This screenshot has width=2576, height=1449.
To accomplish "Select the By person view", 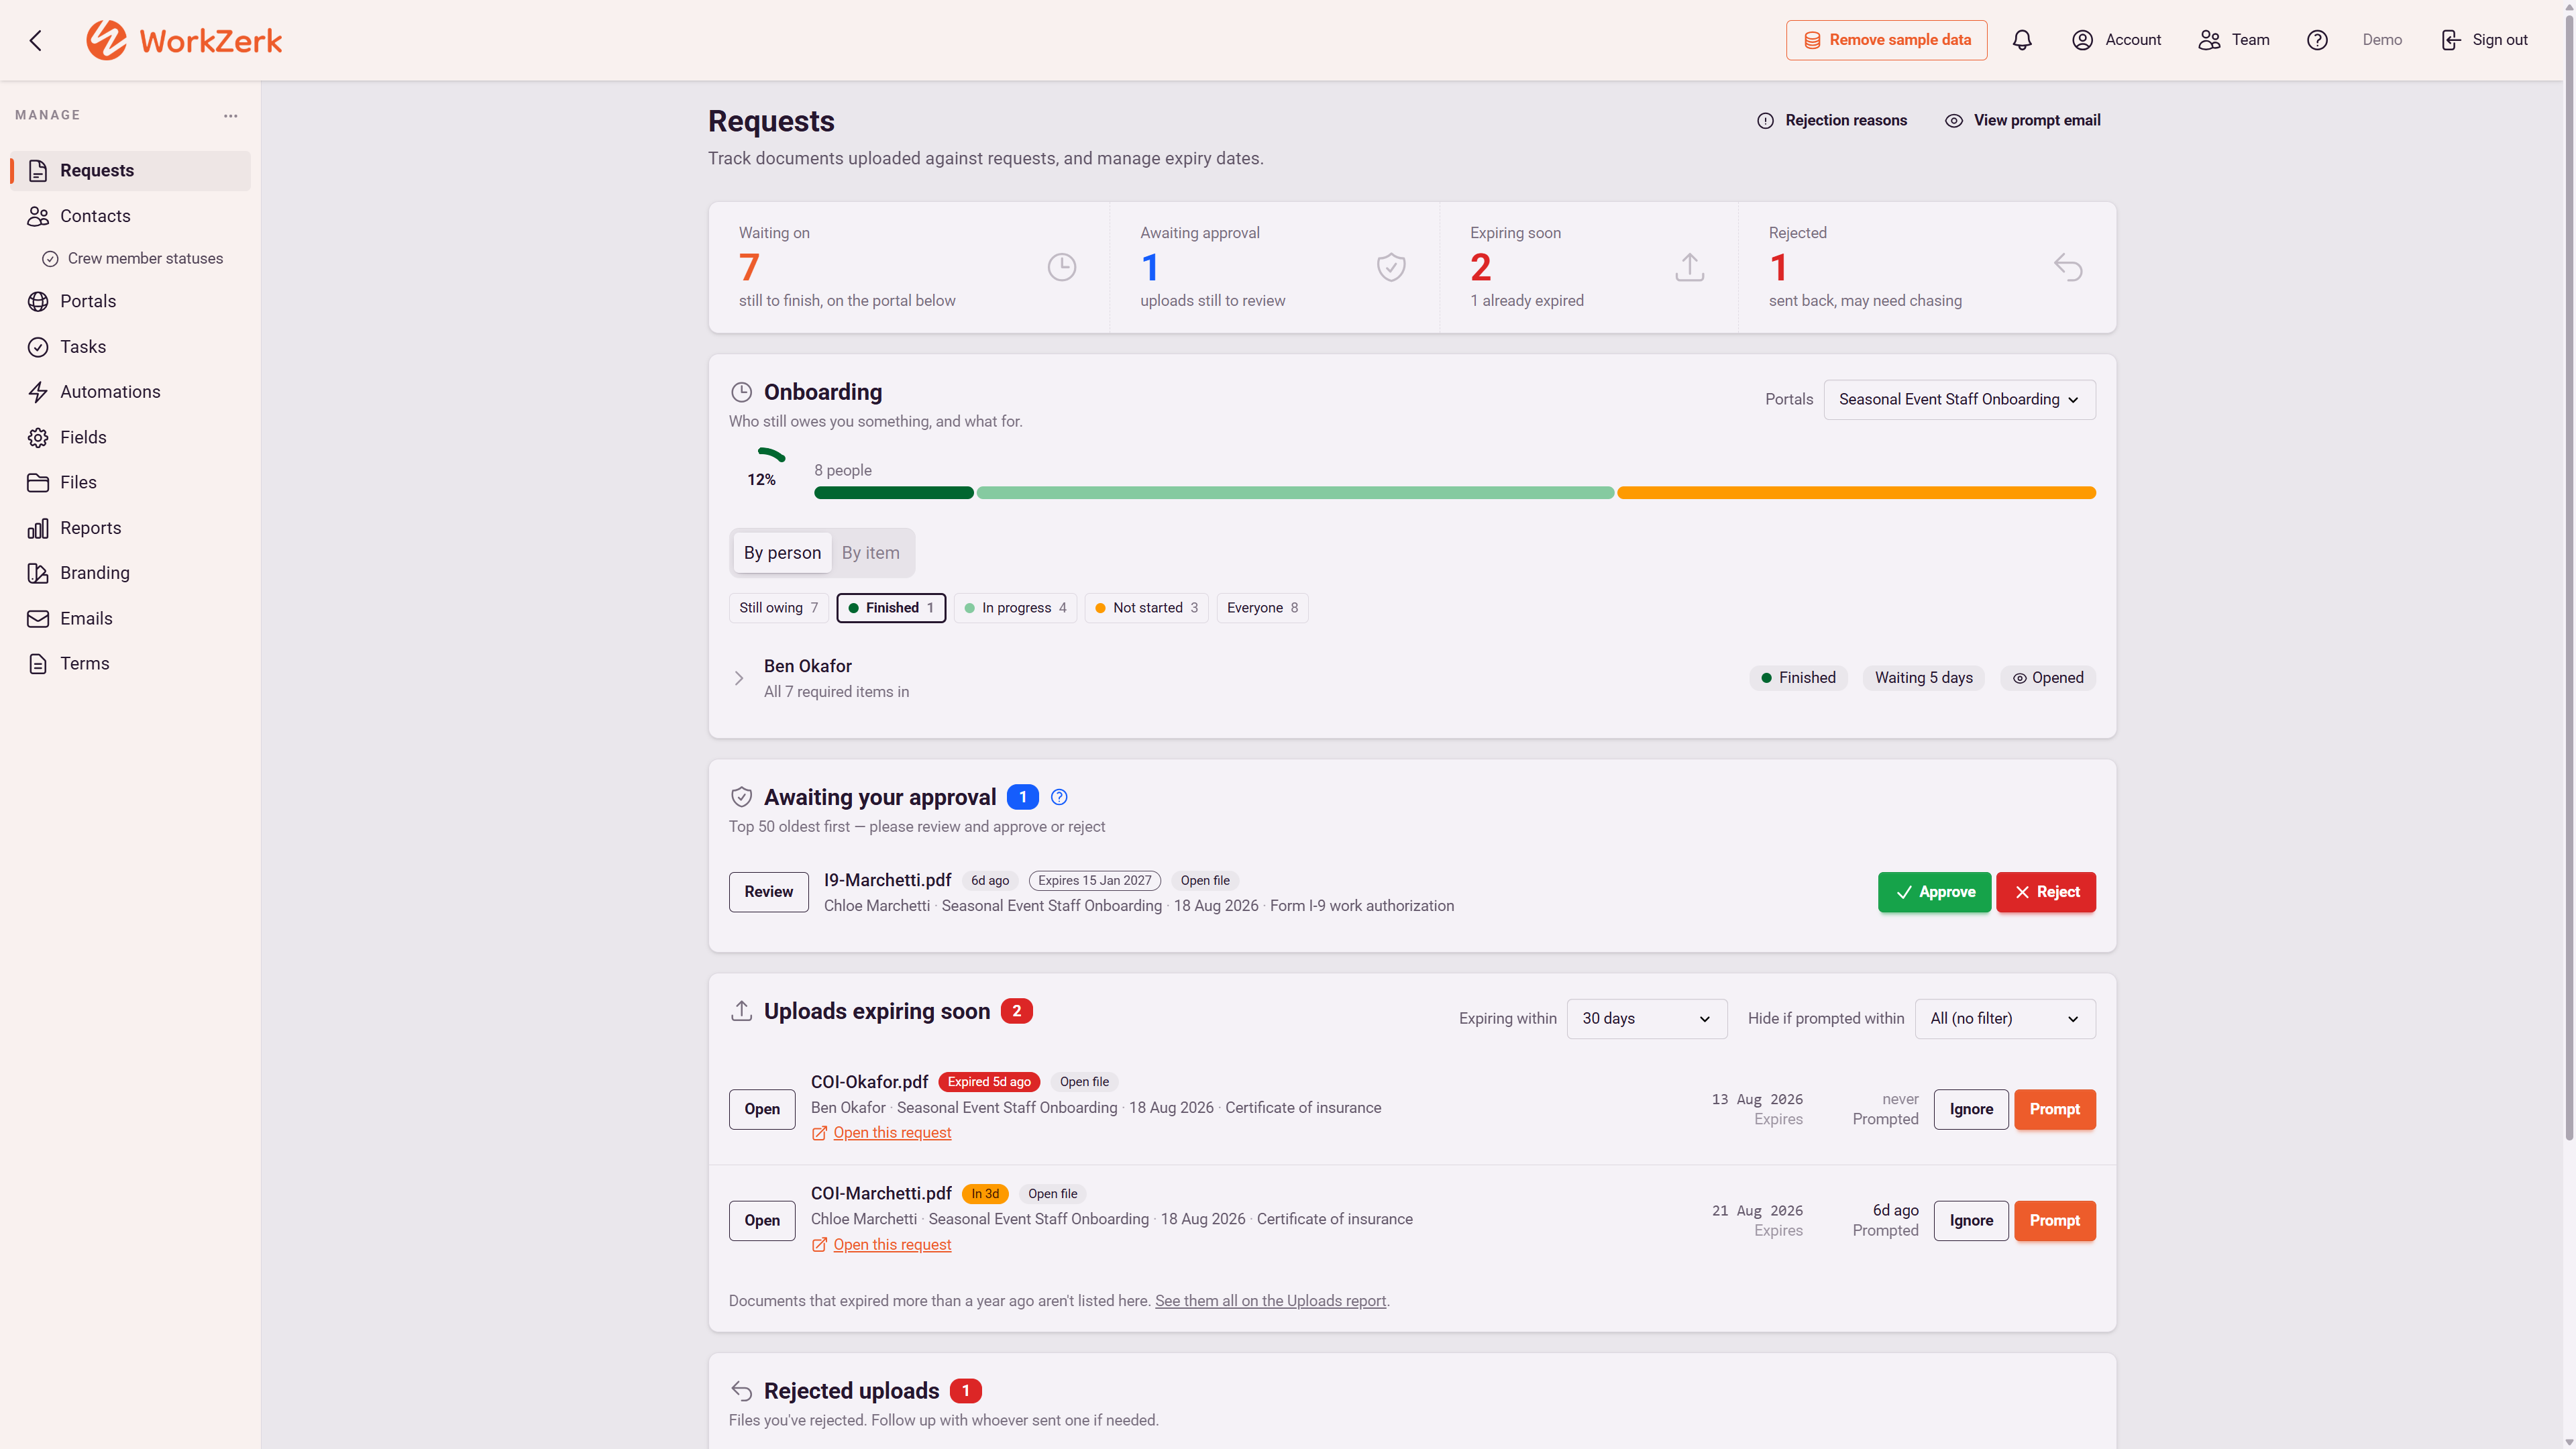I will 782,553.
